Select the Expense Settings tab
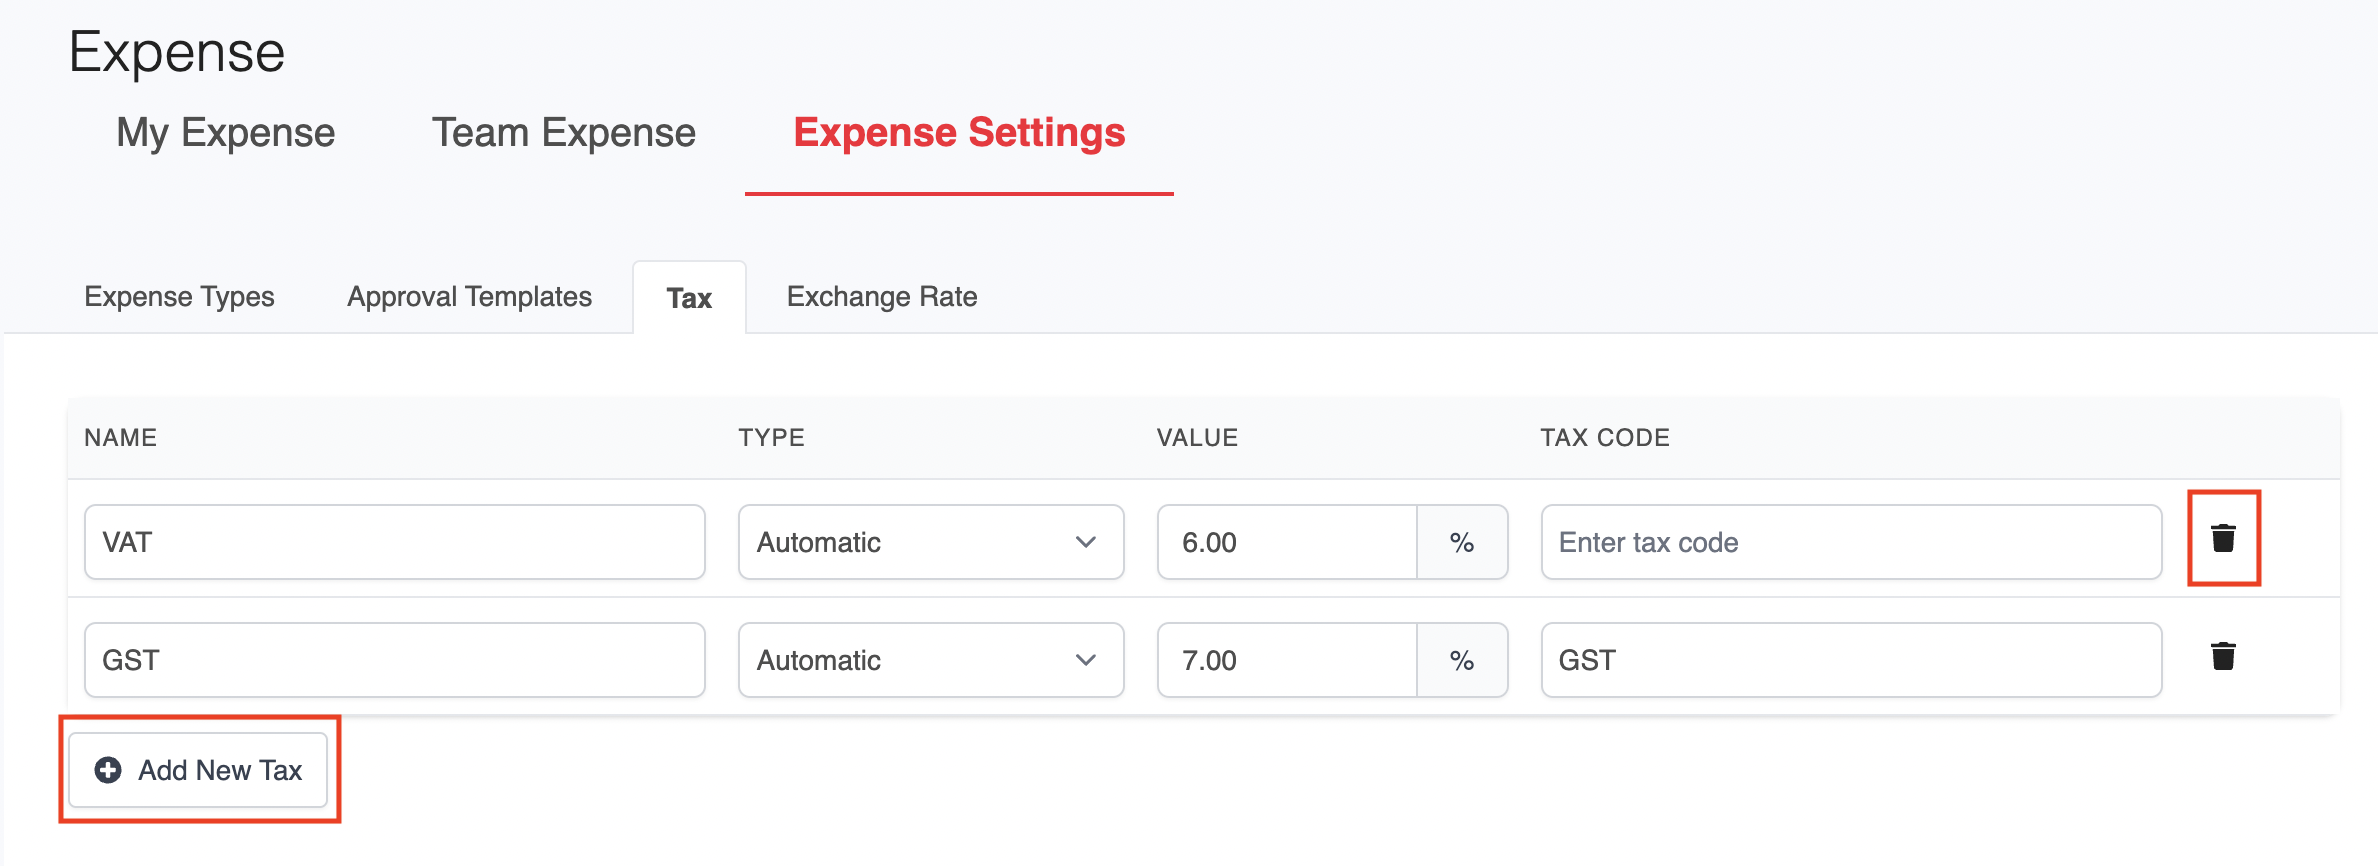Viewport: 2378px width, 866px height. pyautogui.click(x=958, y=133)
